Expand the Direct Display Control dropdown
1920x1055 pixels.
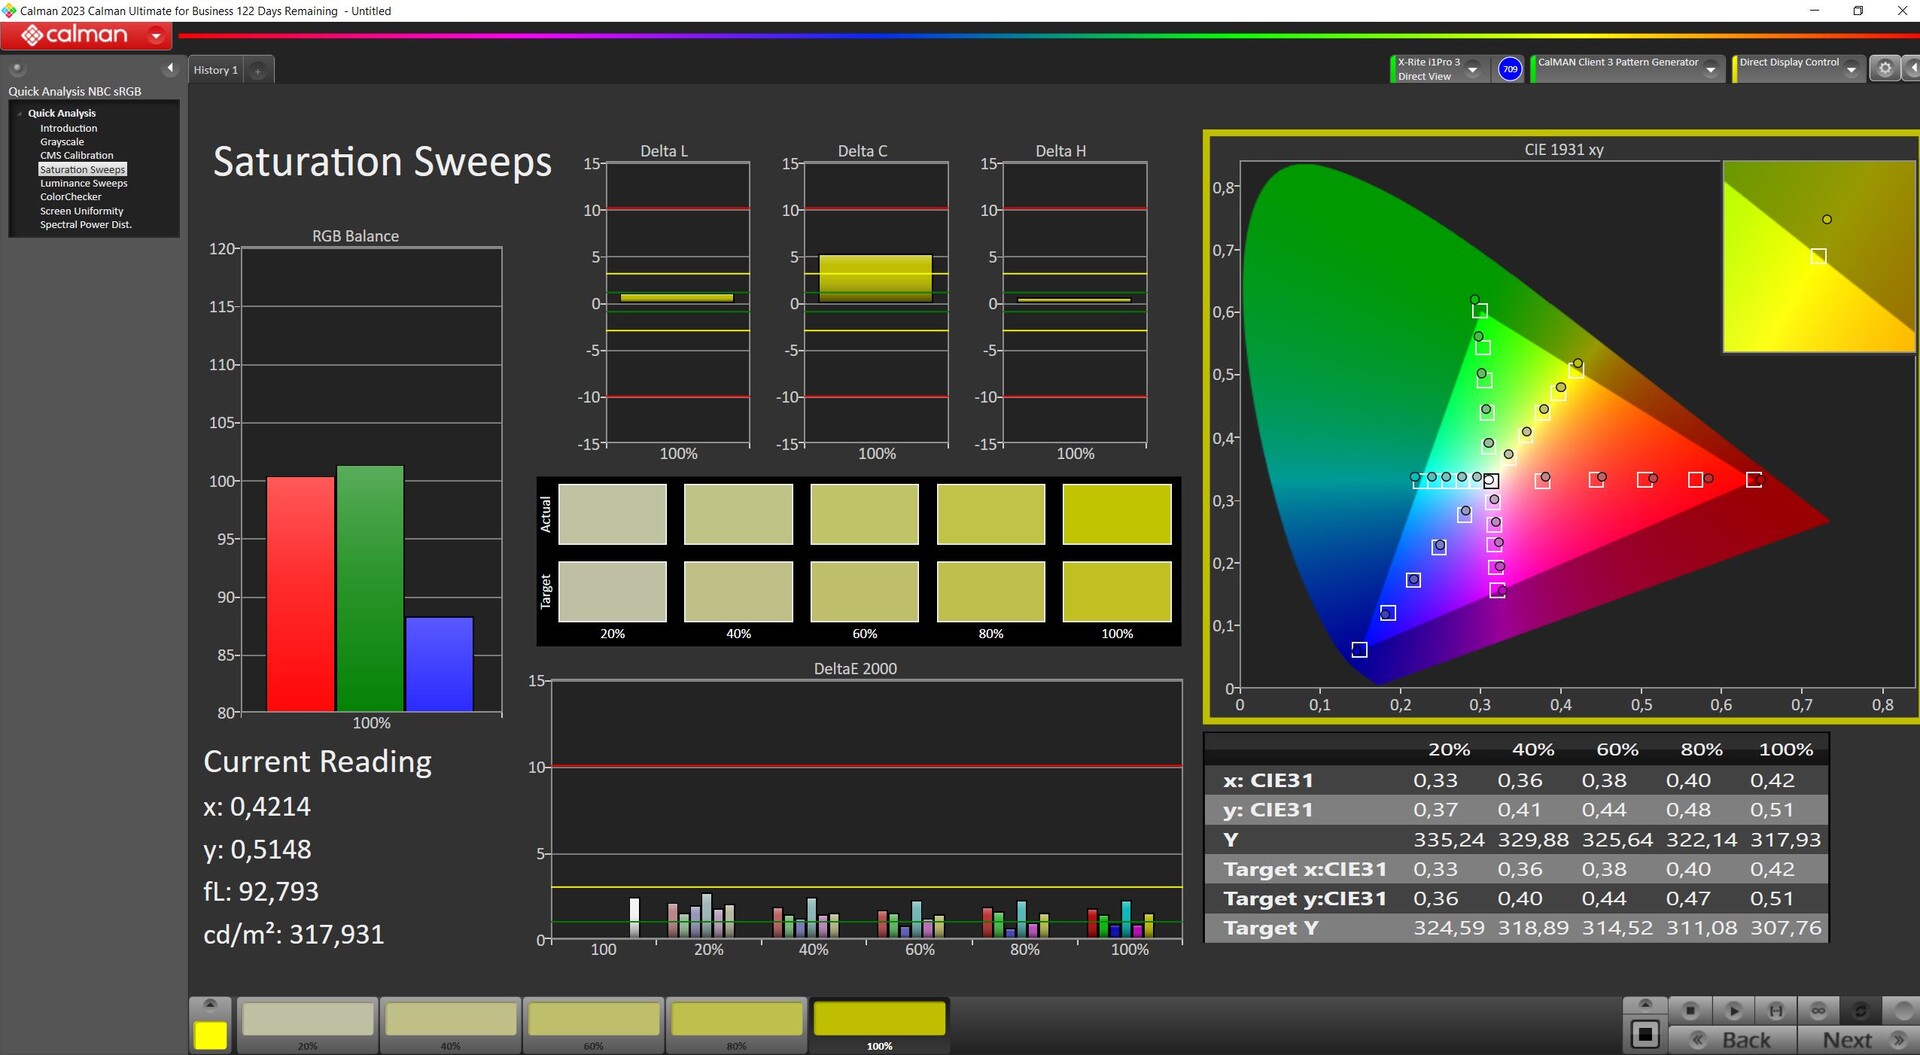[1852, 69]
